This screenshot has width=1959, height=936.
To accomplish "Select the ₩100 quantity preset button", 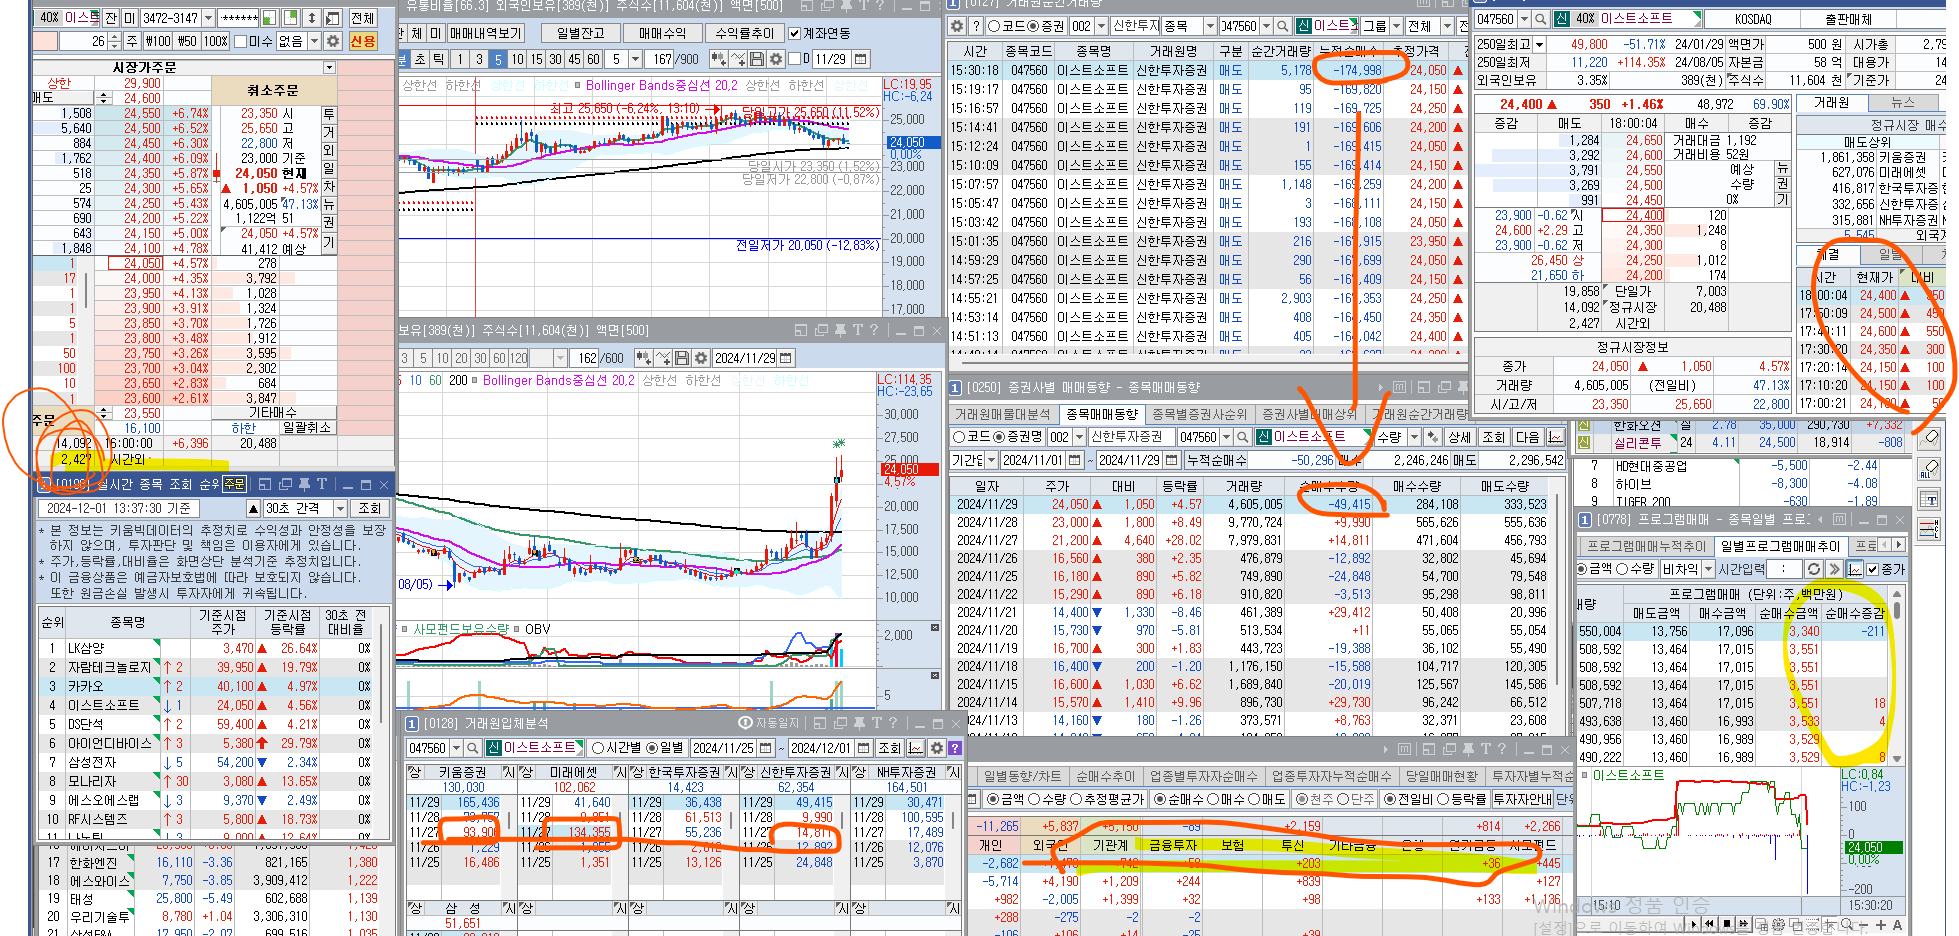I will (x=158, y=41).
